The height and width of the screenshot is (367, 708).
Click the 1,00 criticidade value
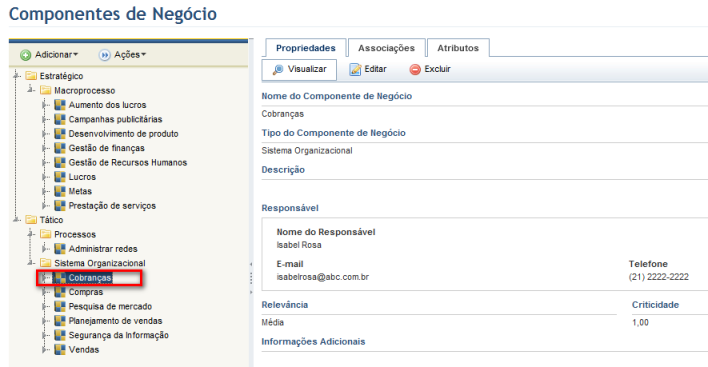(640, 323)
